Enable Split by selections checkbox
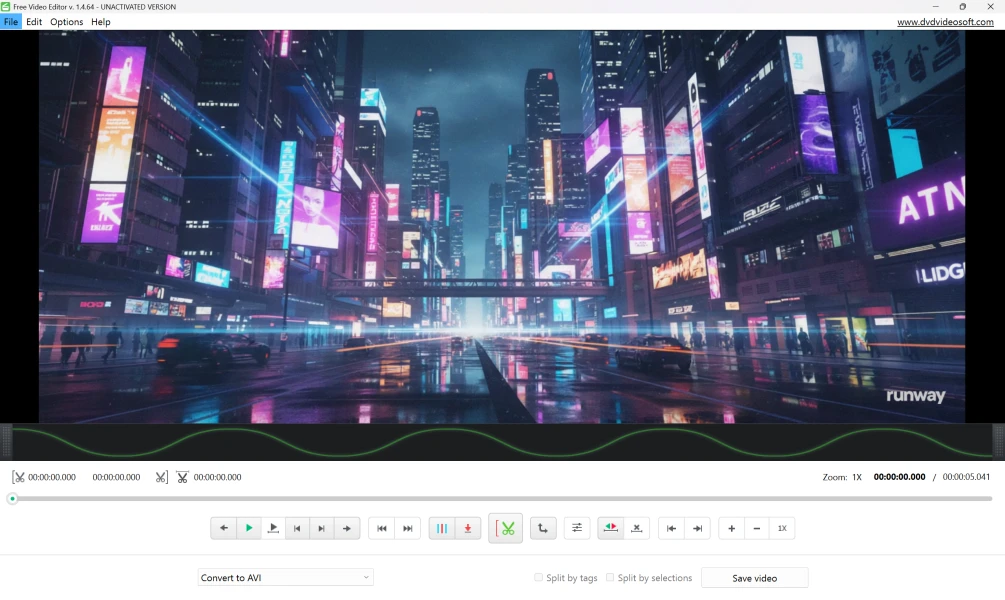This screenshot has height=600, width=1005. 610,578
